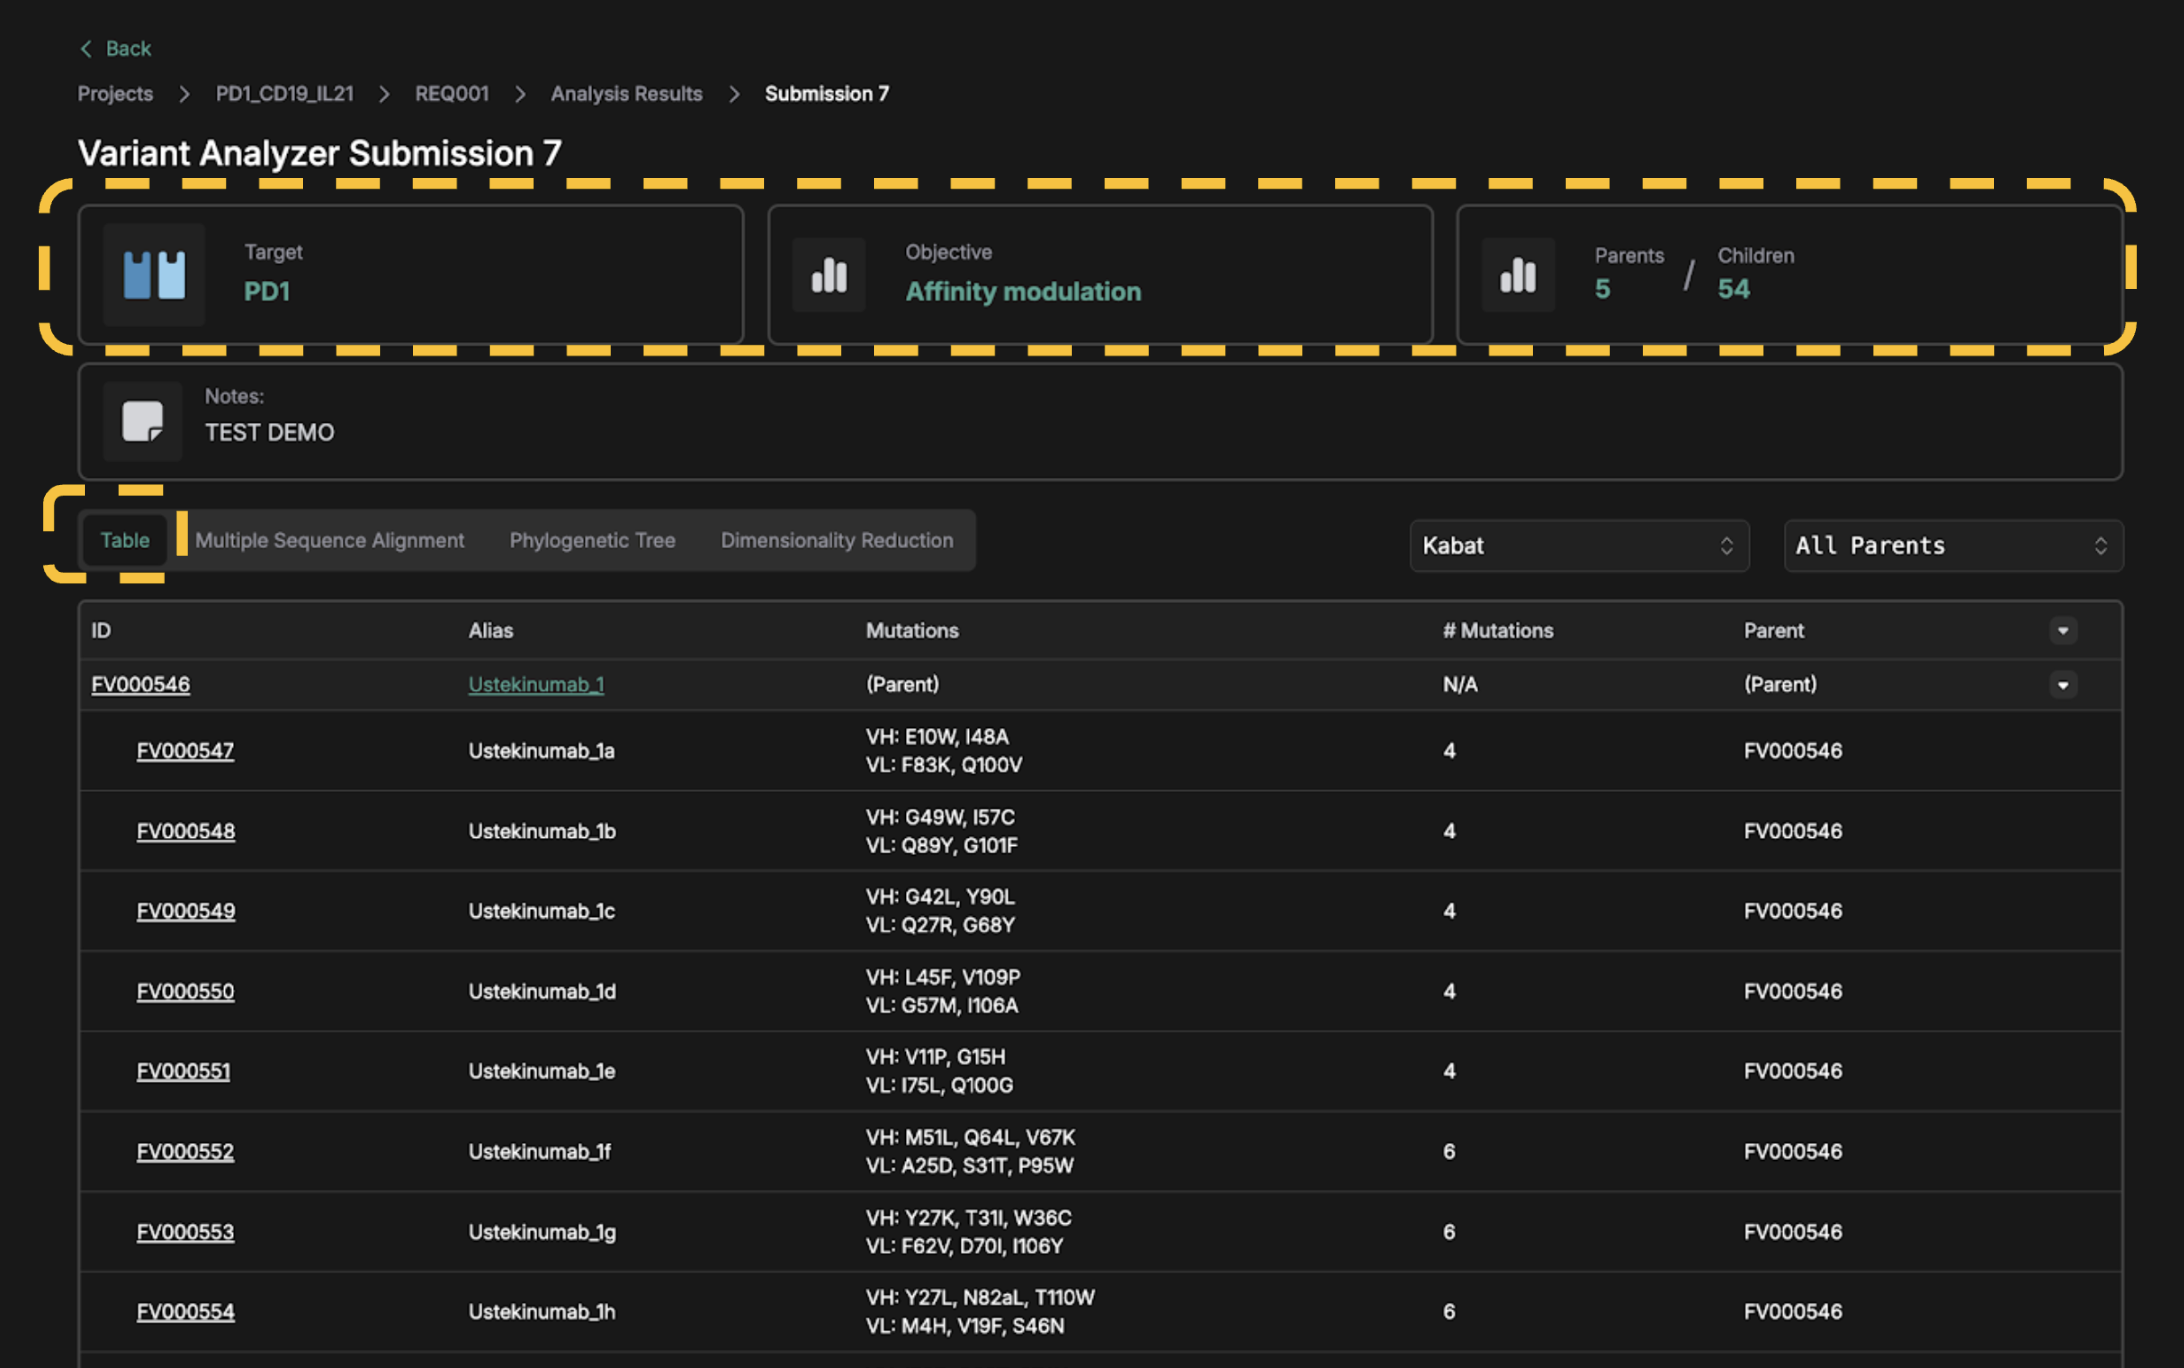The width and height of the screenshot is (2184, 1368).
Task: Open the Ustekinumab_1 alias link
Action: [x=536, y=685]
